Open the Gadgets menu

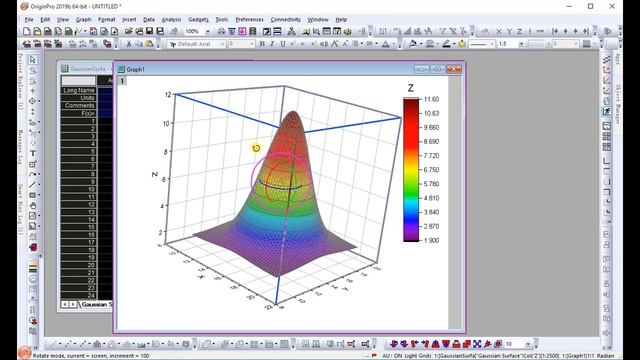point(198,19)
